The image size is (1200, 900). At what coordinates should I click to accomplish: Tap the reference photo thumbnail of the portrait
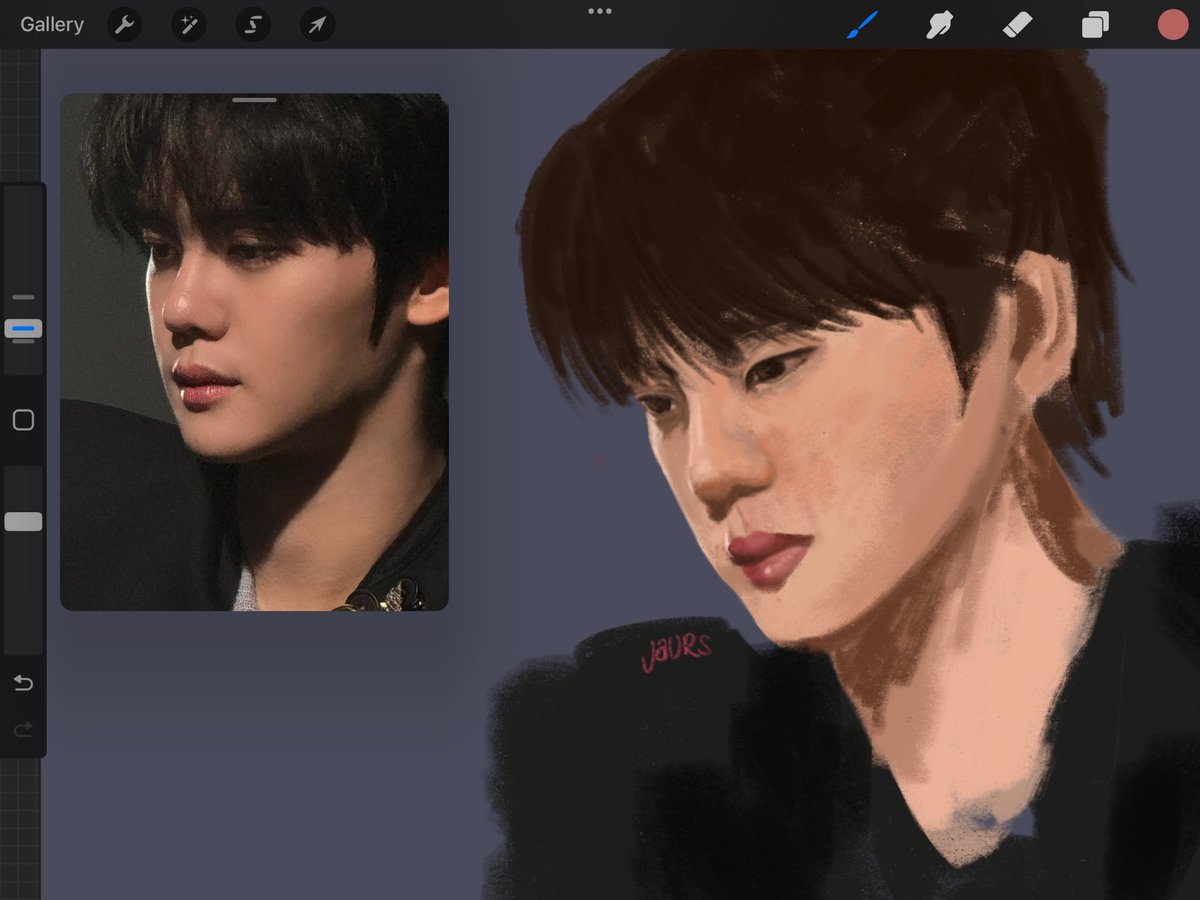coord(255,350)
